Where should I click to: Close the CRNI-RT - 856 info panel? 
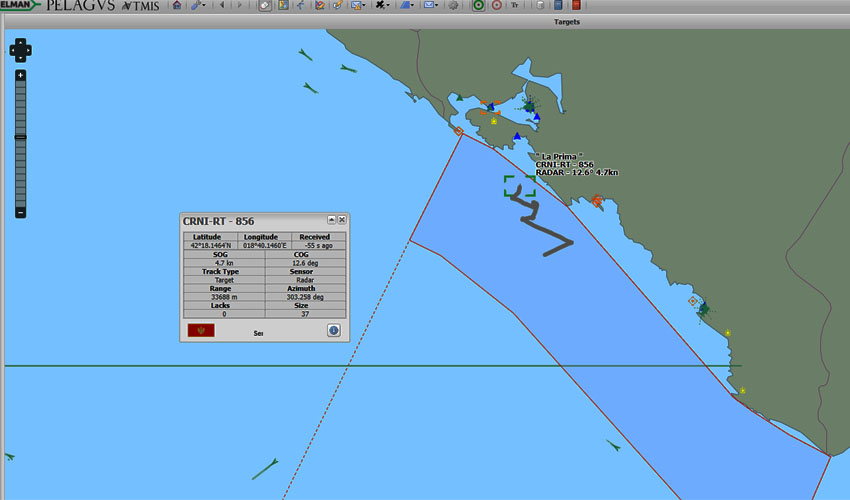coord(342,220)
